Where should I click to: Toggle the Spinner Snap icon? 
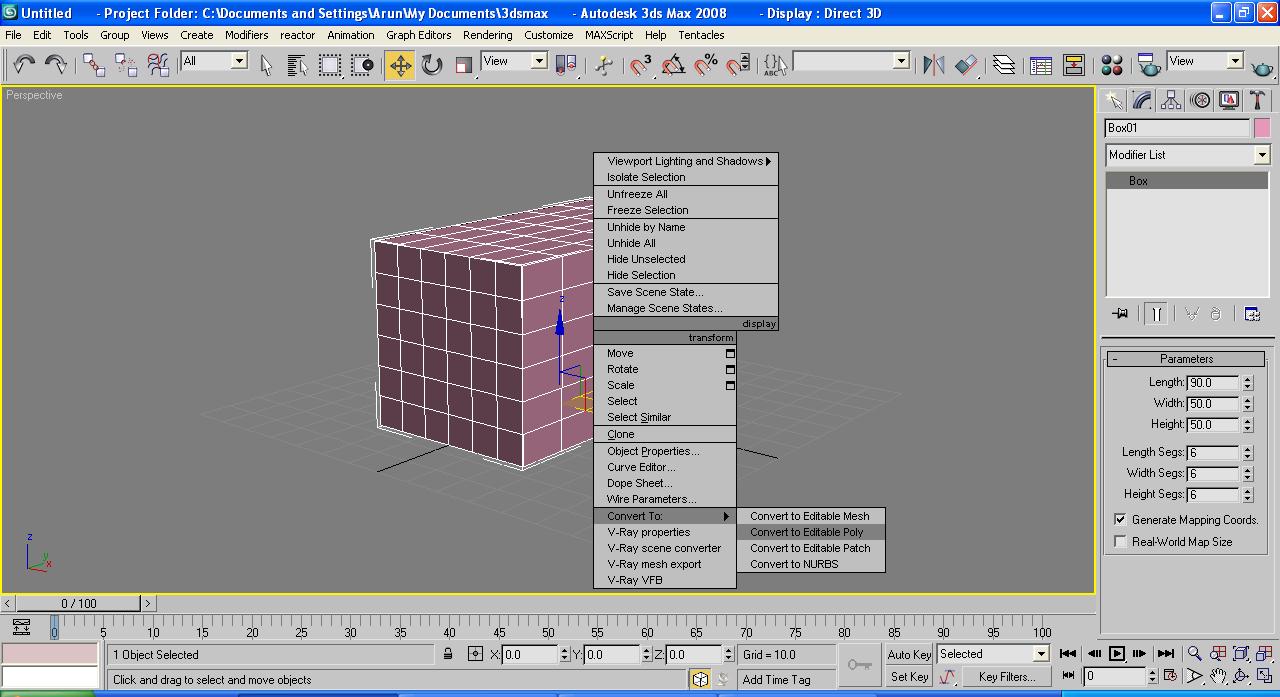(737, 65)
